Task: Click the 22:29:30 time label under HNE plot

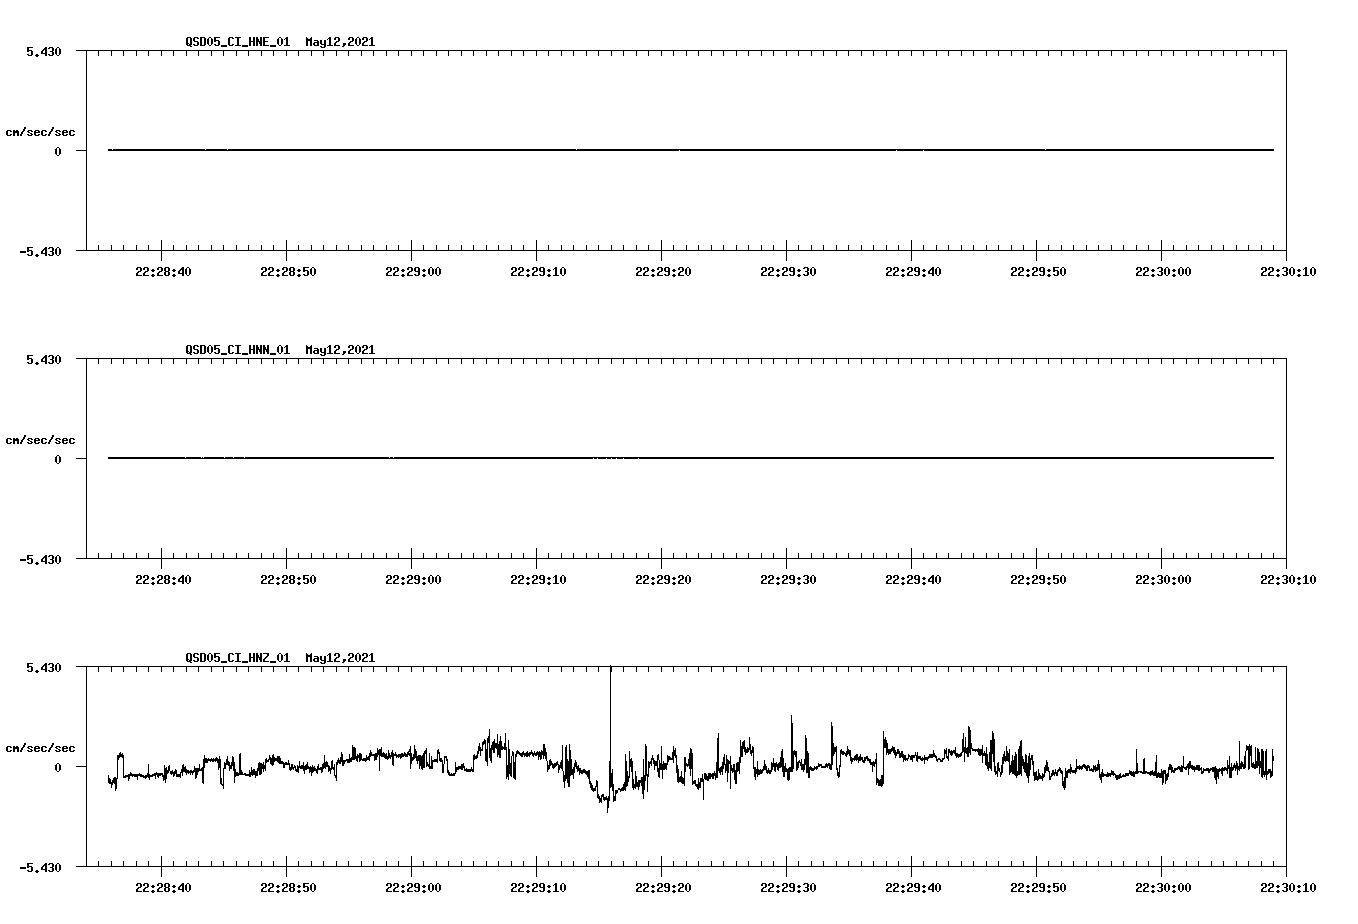Action: pyautogui.click(x=788, y=271)
